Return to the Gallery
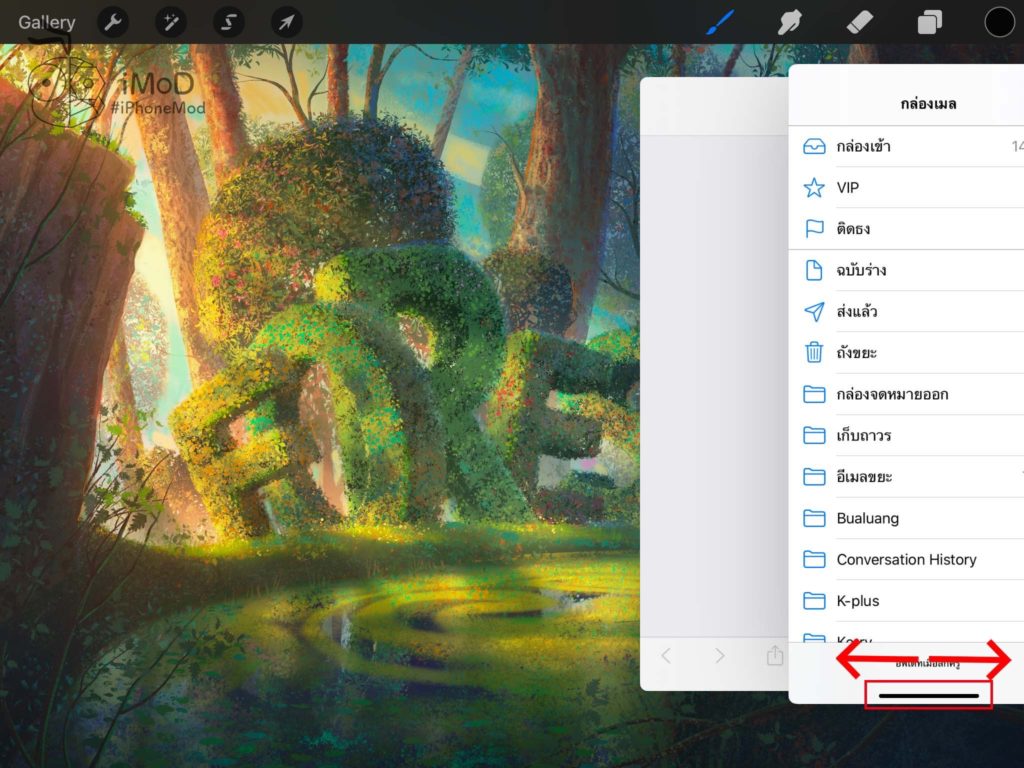 click(46, 21)
